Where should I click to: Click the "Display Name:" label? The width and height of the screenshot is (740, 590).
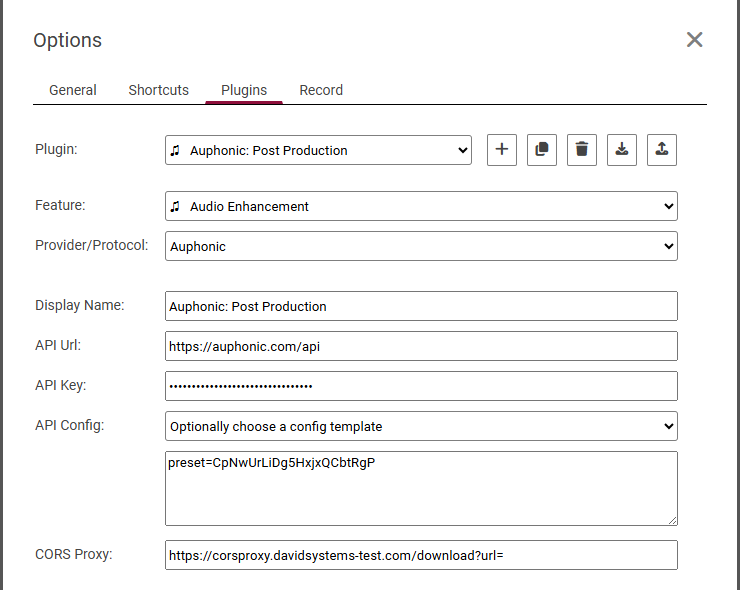coord(80,305)
